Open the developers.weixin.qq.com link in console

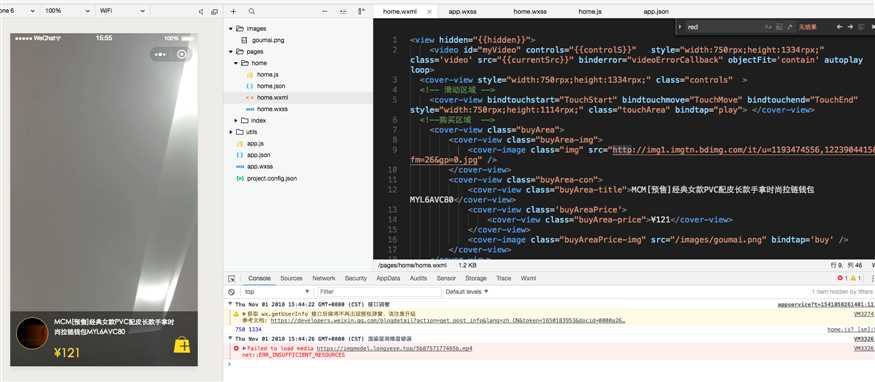click(448, 321)
